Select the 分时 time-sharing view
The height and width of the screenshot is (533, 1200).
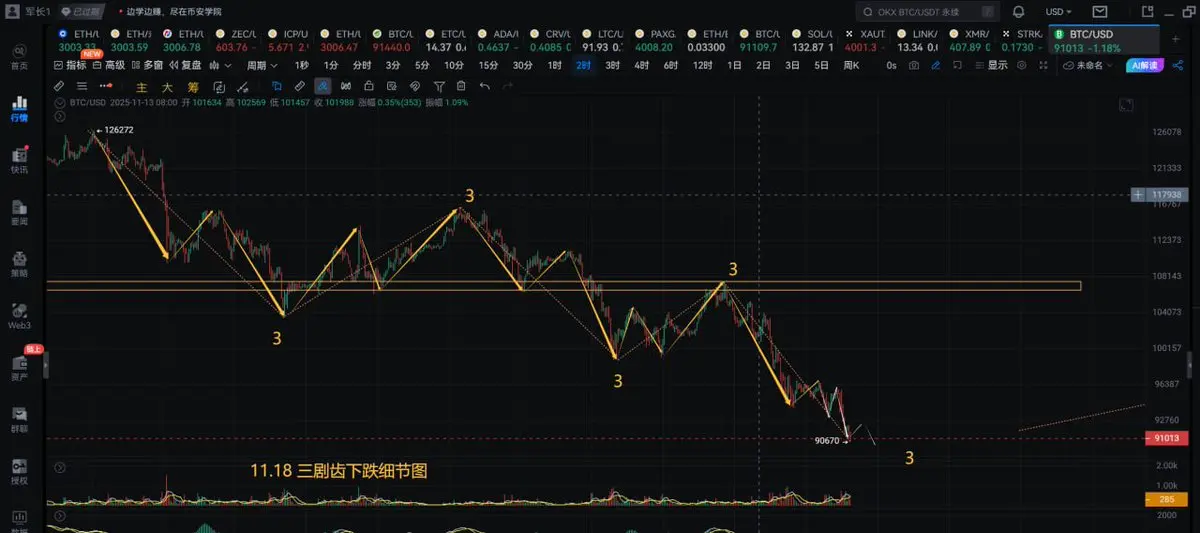pyautogui.click(x=361, y=65)
